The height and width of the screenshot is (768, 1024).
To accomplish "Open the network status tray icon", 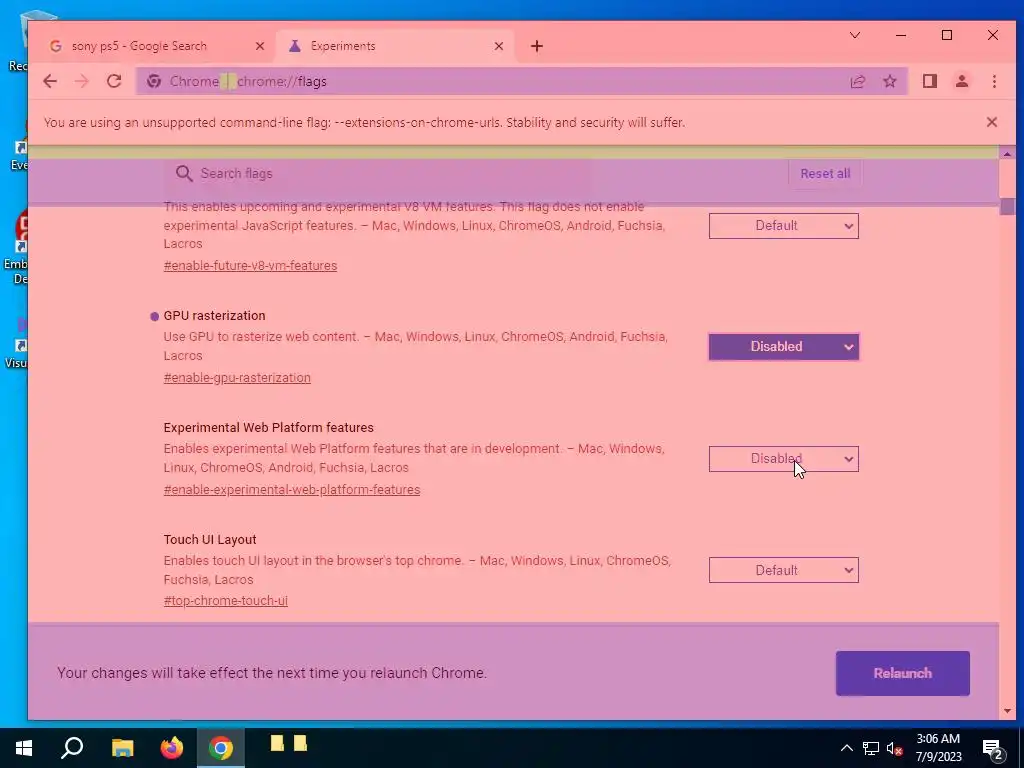I will point(871,748).
